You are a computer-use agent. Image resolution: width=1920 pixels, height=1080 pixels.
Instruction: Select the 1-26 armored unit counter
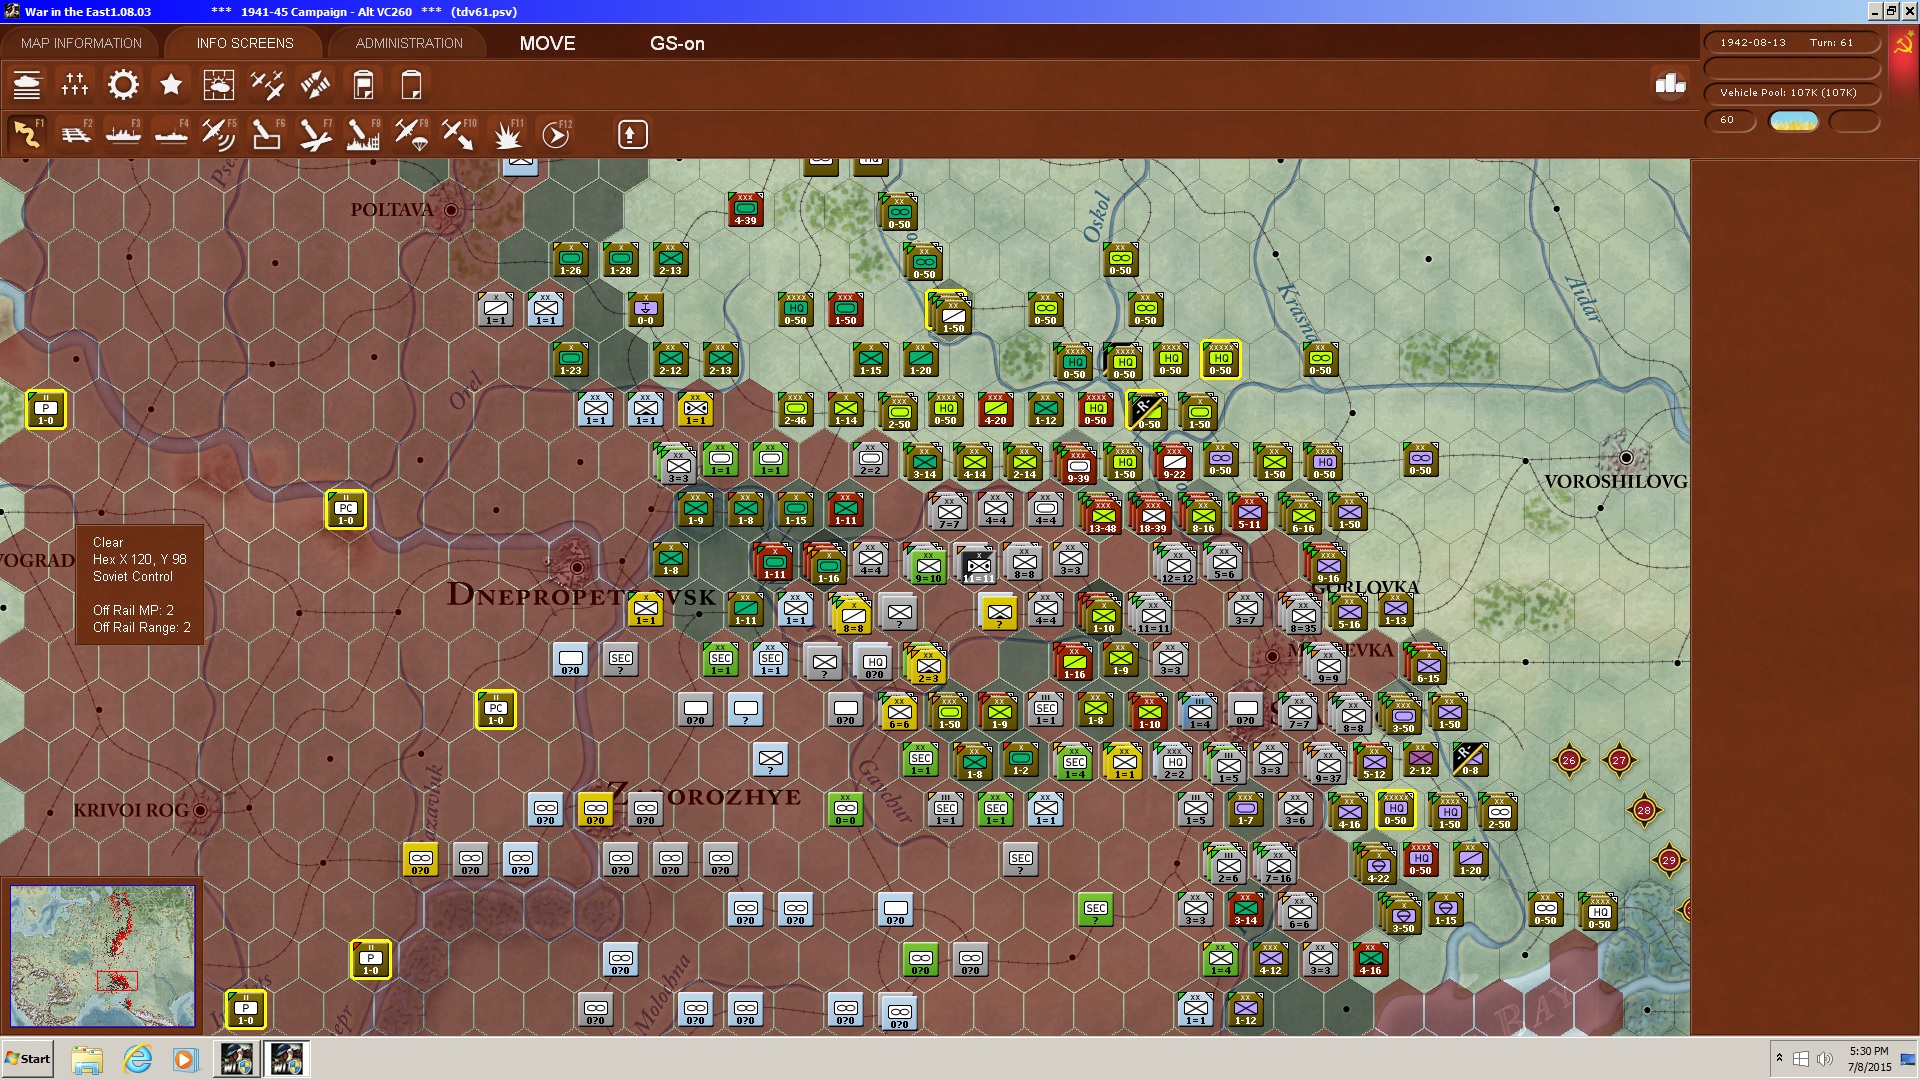[x=570, y=259]
